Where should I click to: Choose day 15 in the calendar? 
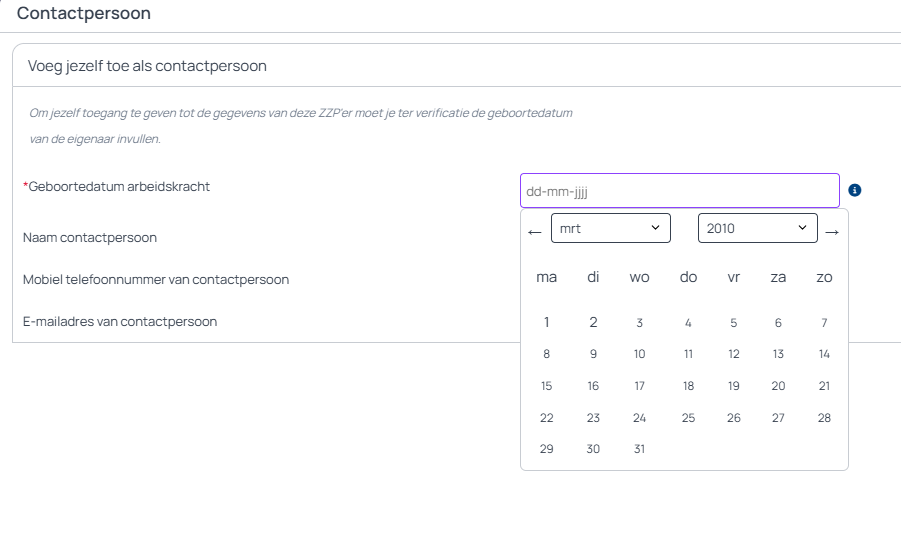(x=546, y=386)
